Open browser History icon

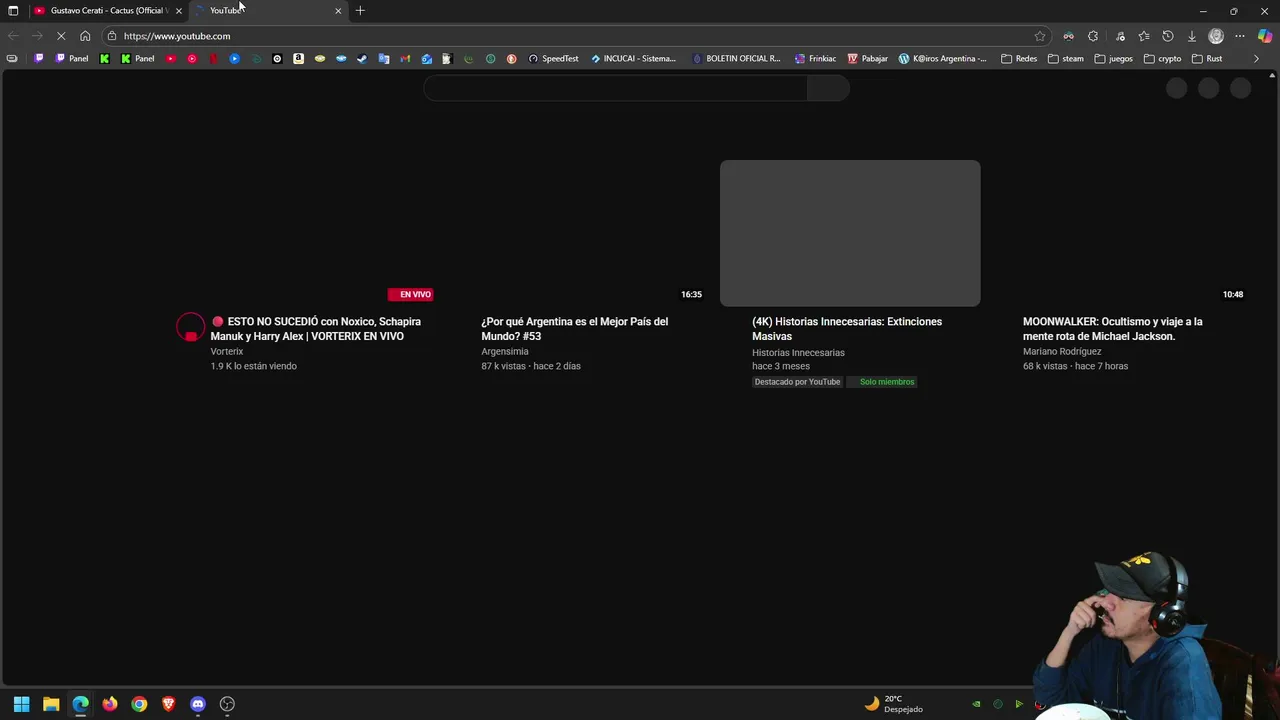click(1167, 36)
